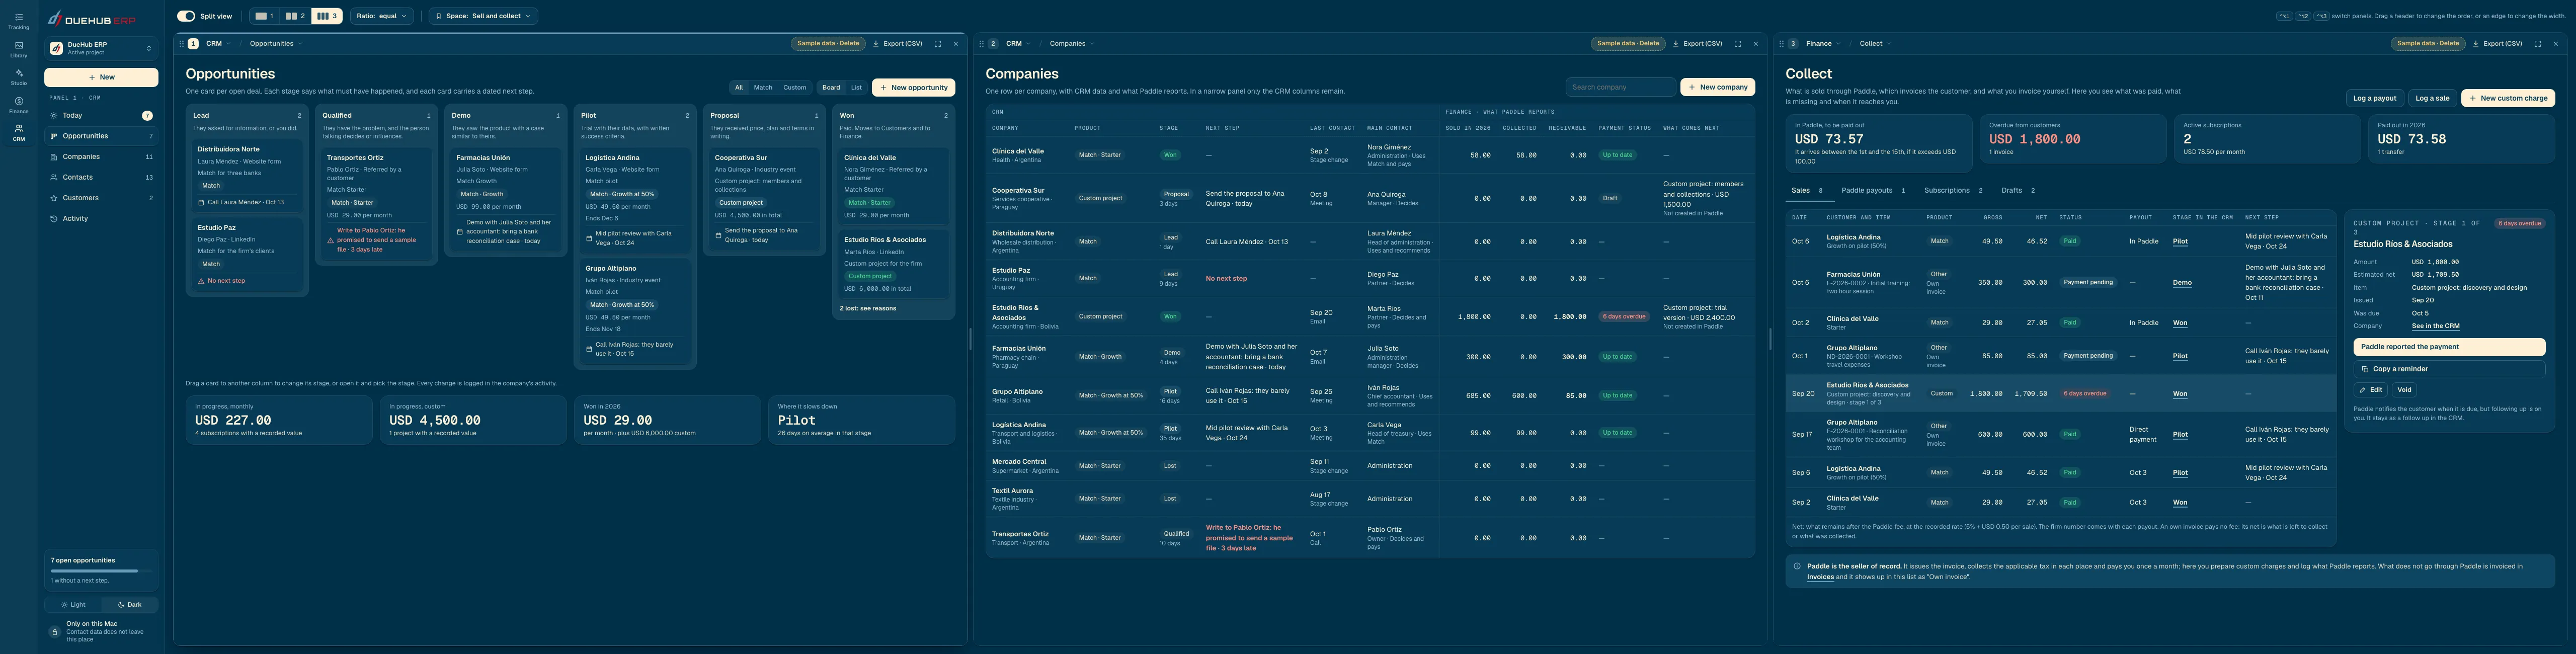
Task: Open the Studio section in the left rail
Action: (x=18, y=77)
